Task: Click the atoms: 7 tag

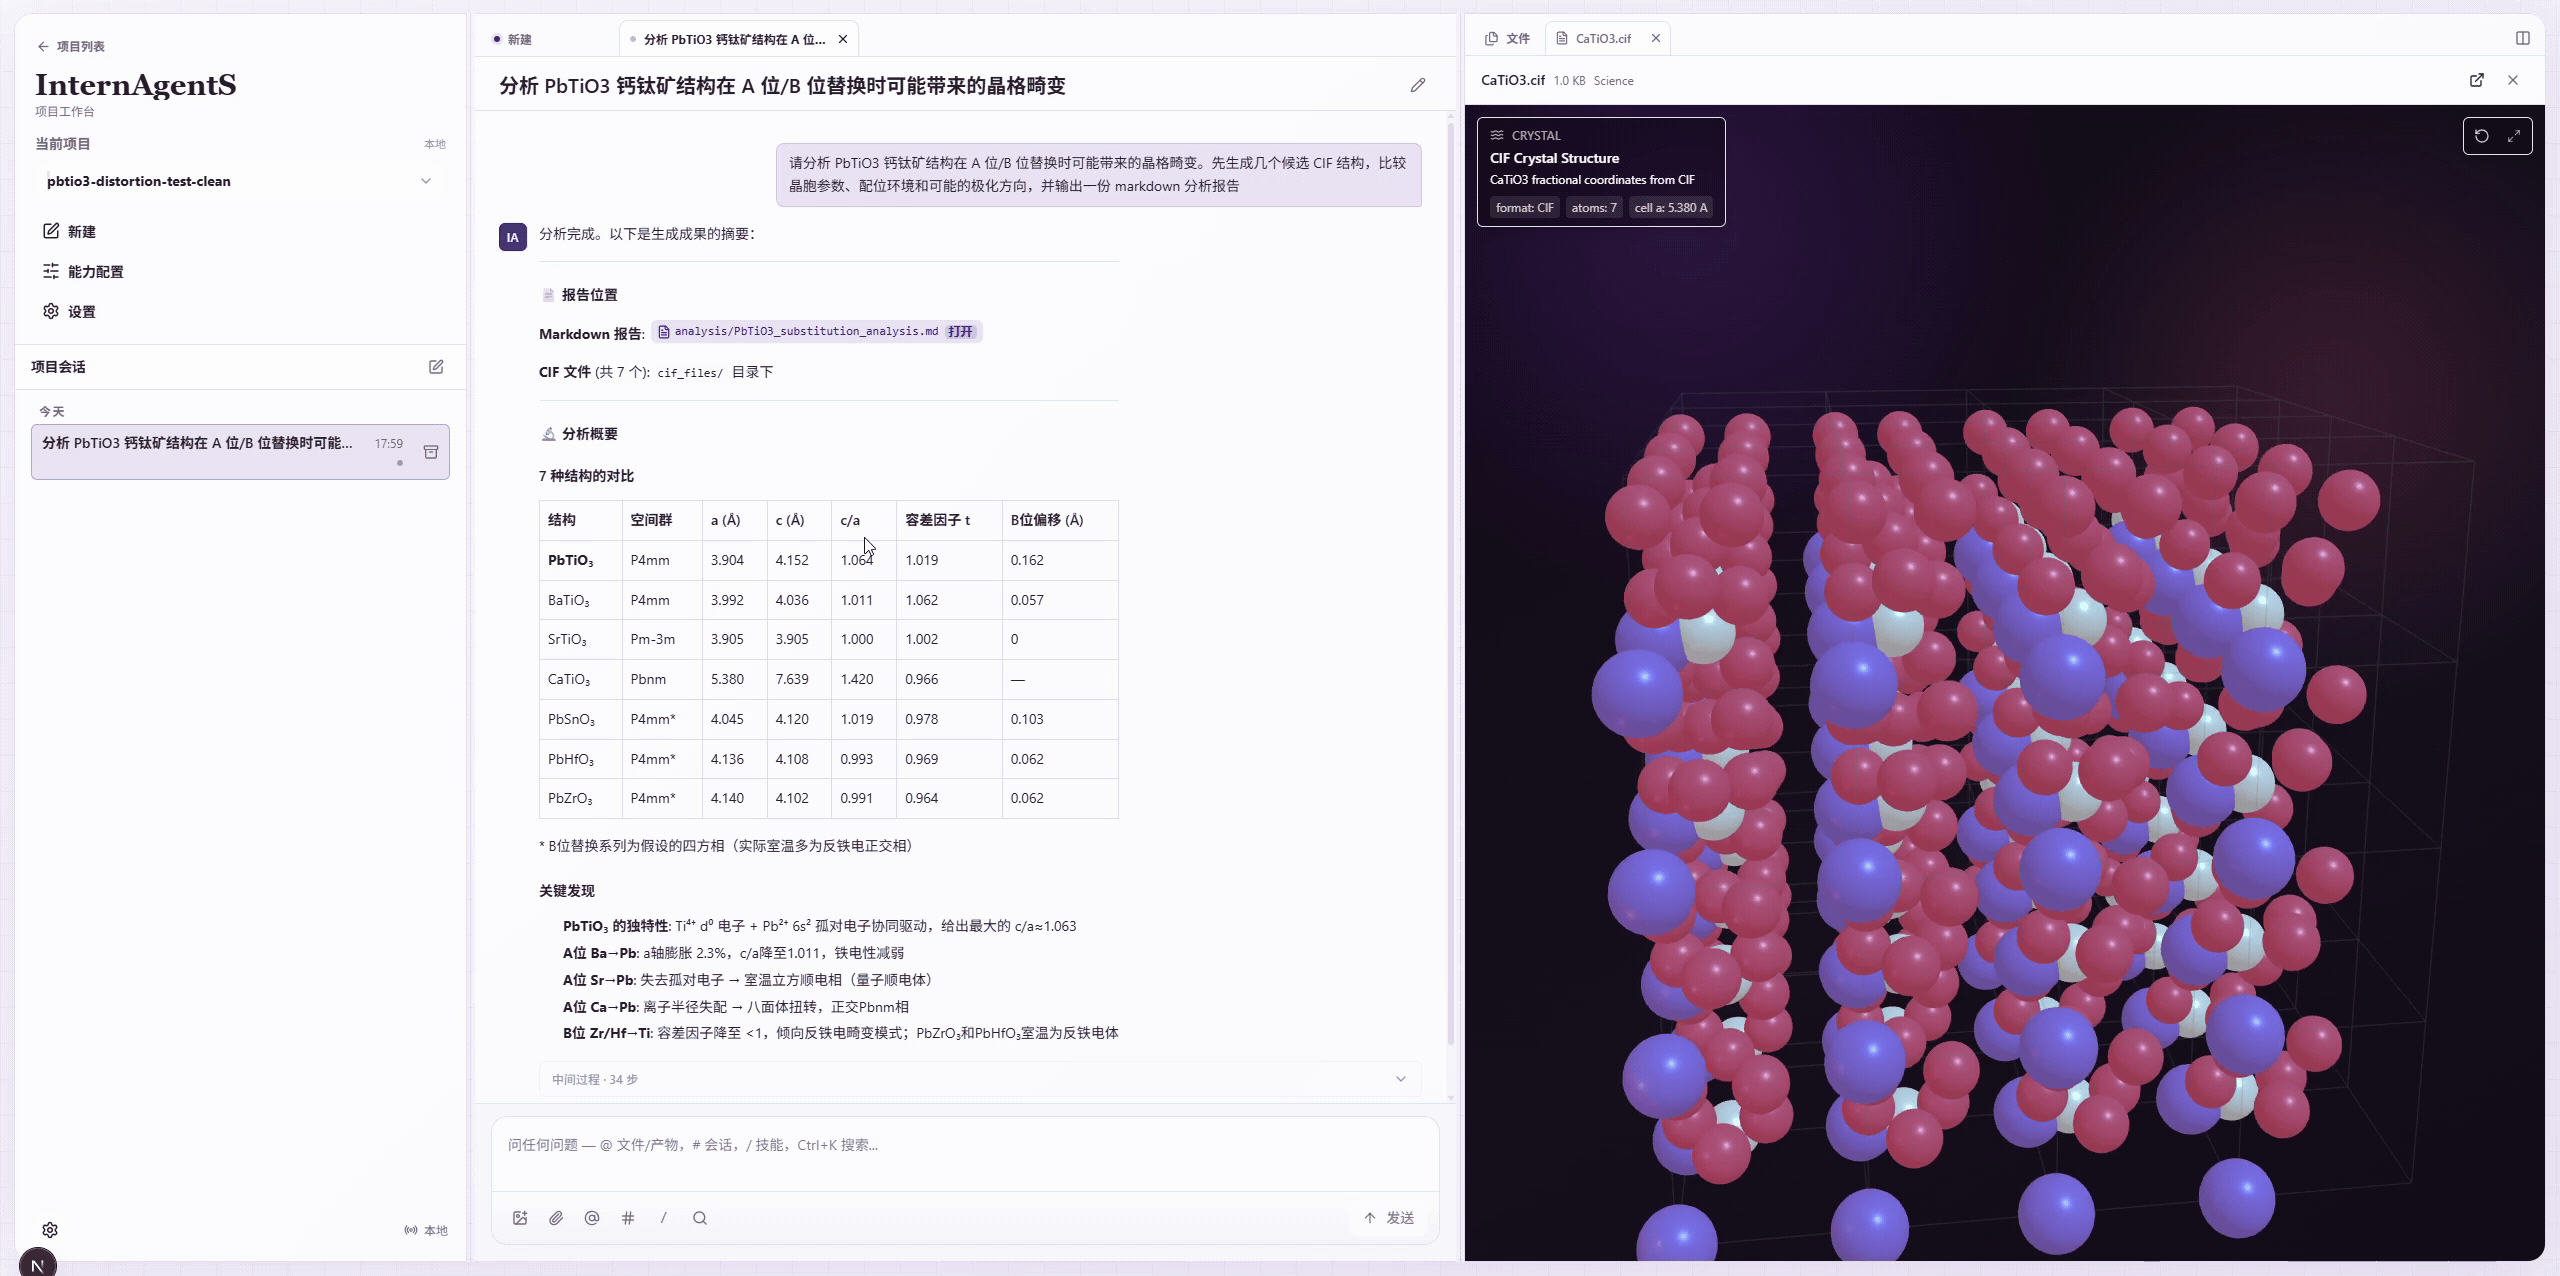Action: pyautogui.click(x=1593, y=208)
